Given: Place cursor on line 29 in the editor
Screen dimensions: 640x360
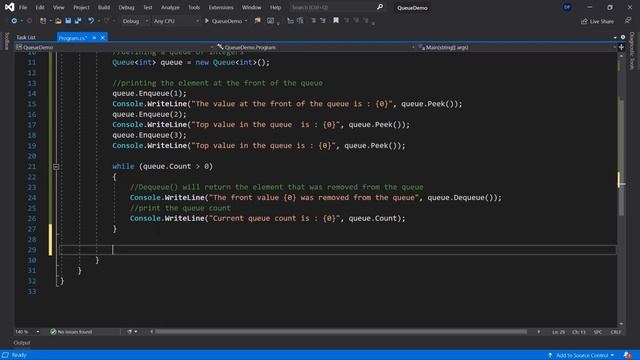Looking at the screenshot, I should [338, 249].
